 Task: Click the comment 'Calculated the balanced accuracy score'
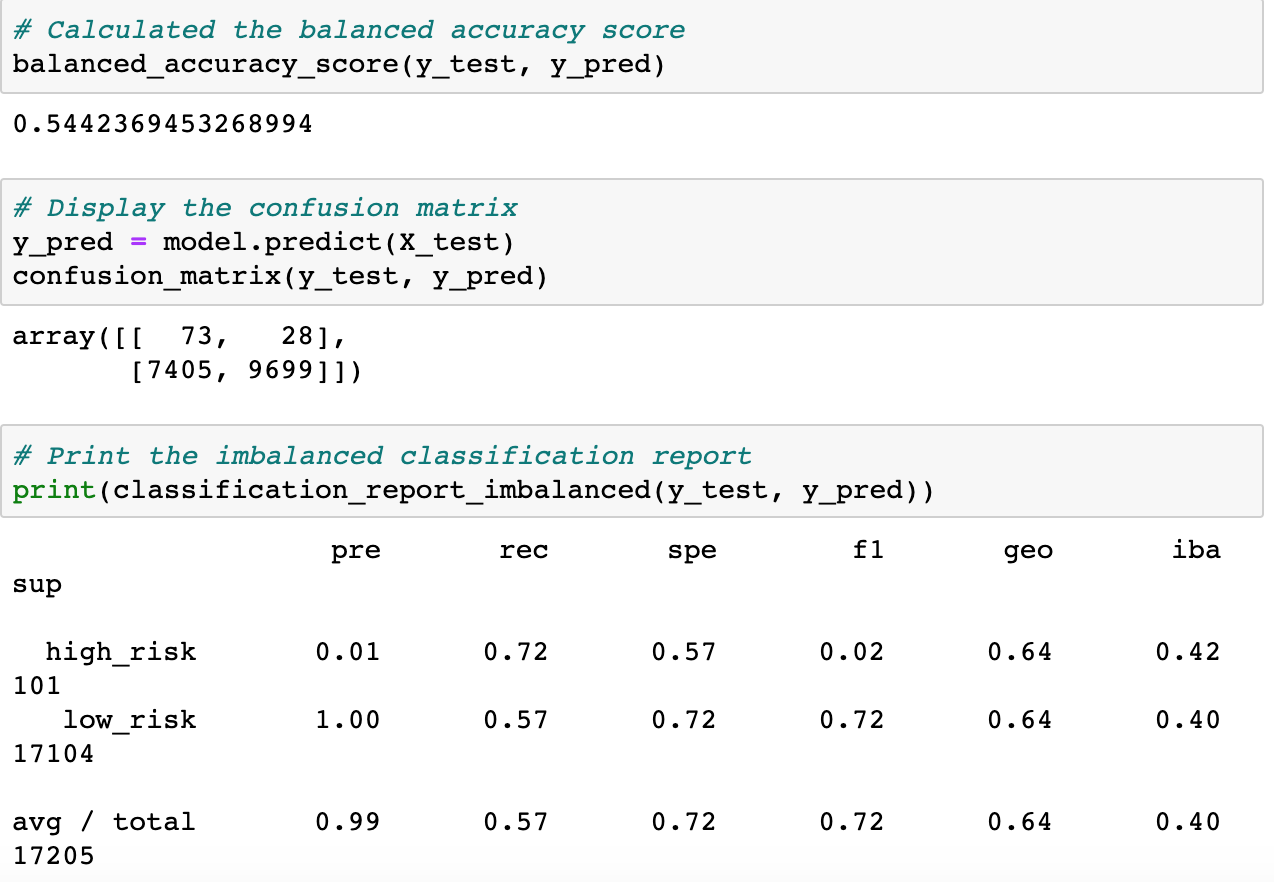coord(349,30)
